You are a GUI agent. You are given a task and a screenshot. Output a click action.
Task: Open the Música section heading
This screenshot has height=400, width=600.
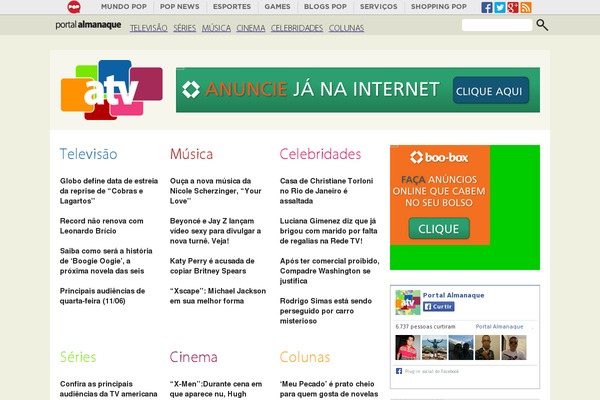pos(191,154)
